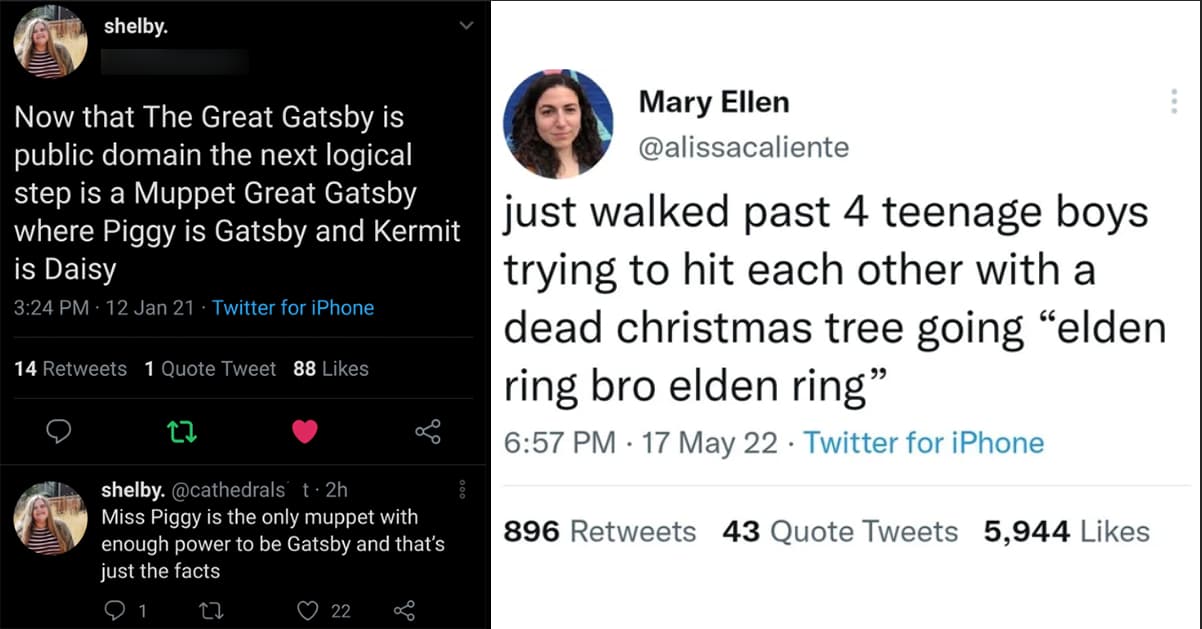
Task: Show the 5,944 Likes list
Action: (1066, 531)
